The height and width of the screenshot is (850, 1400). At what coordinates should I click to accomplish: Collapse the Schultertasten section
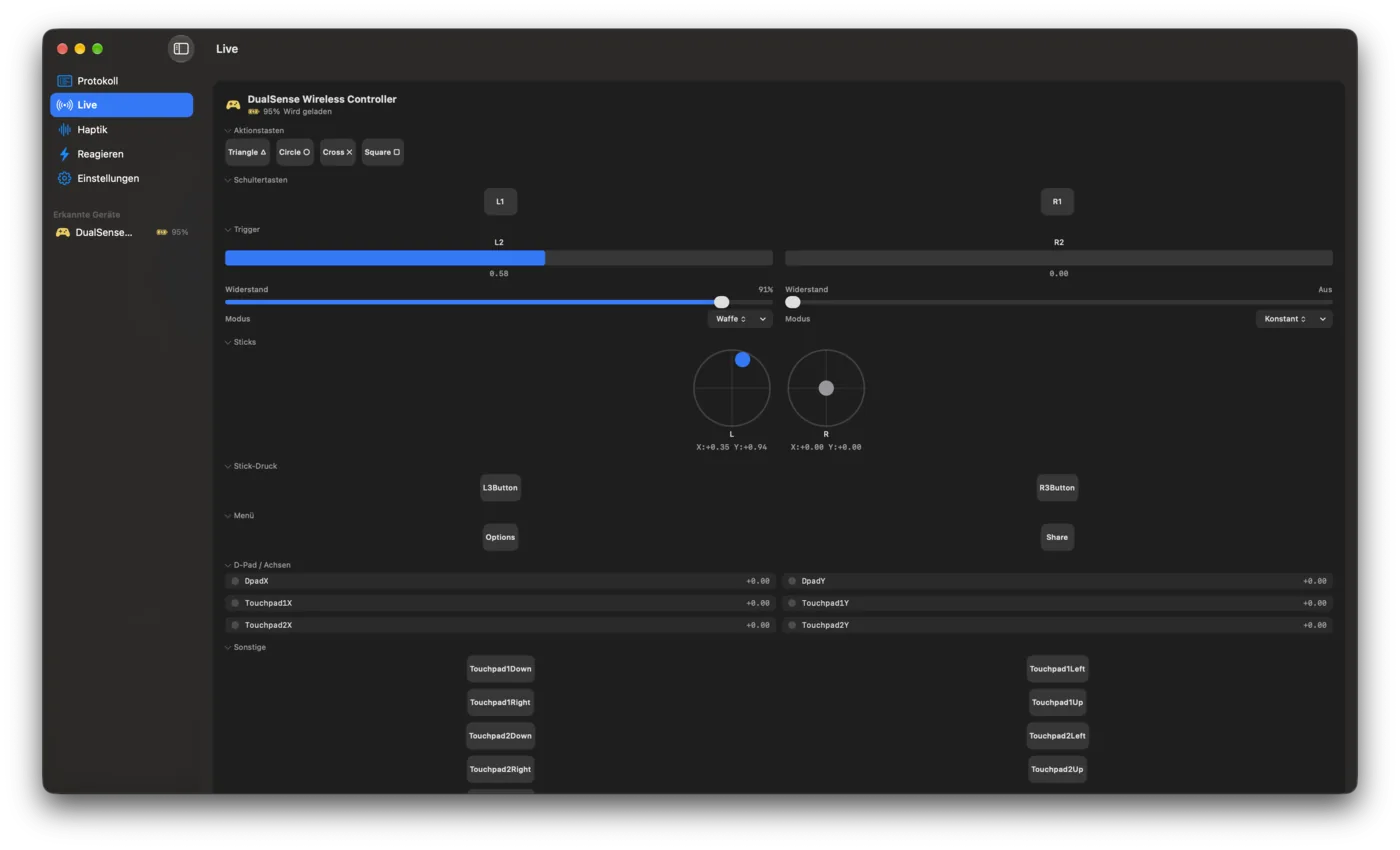228,180
